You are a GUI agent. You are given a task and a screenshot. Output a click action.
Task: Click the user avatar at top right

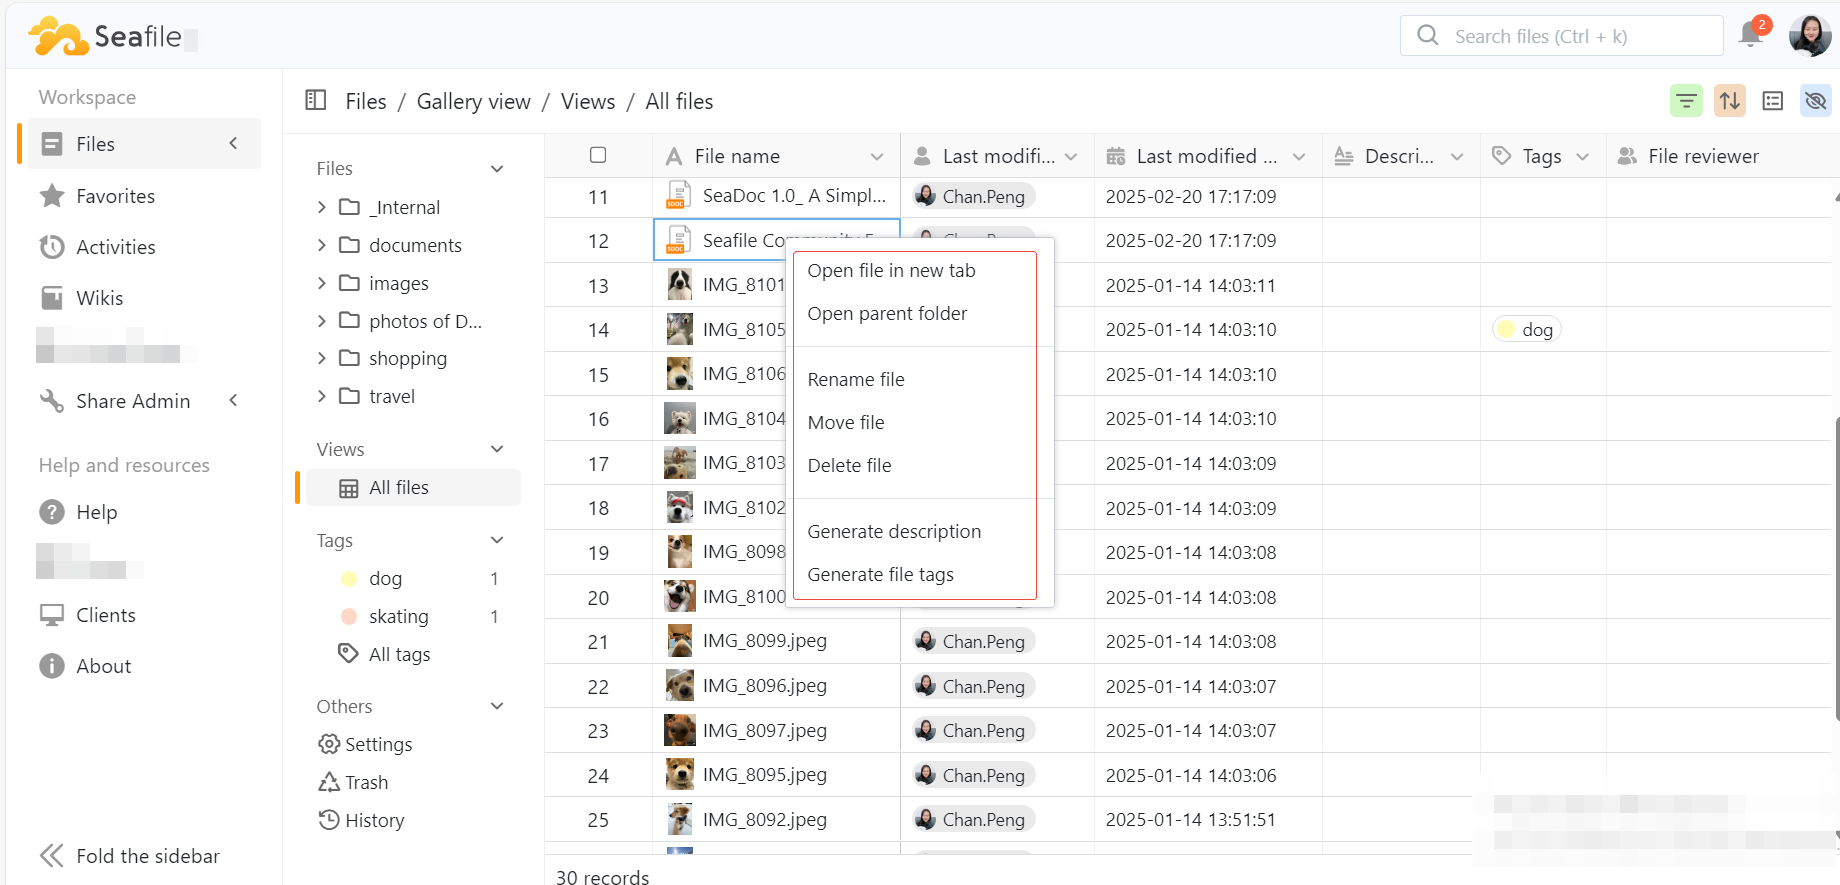pos(1809,36)
